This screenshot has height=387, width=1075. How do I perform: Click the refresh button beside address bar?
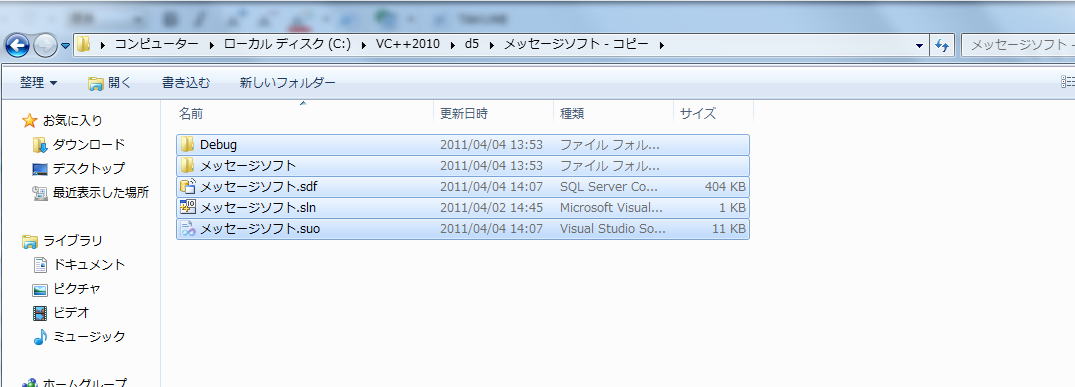942,45
